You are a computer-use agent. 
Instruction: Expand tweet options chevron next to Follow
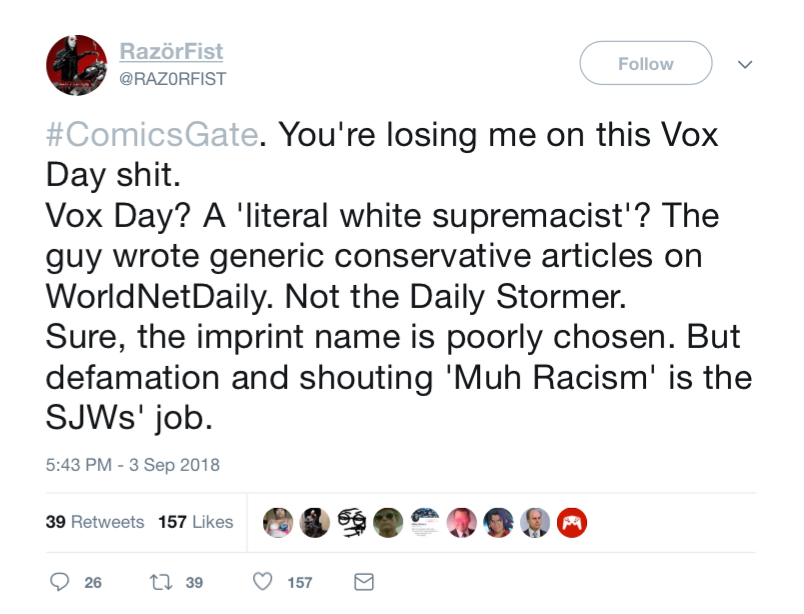[745, 64]
